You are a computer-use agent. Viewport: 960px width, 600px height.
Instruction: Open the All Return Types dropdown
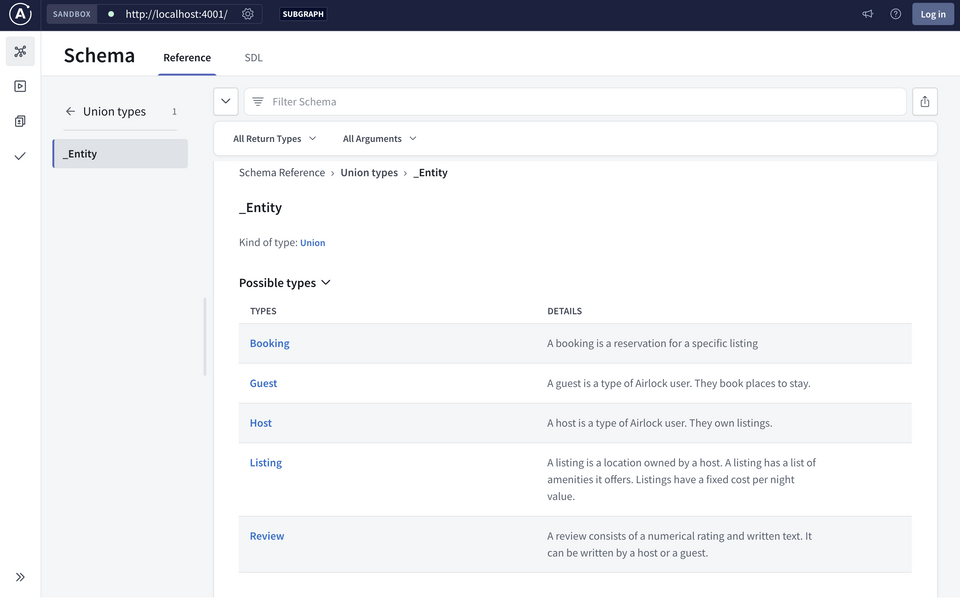(273, 138)
